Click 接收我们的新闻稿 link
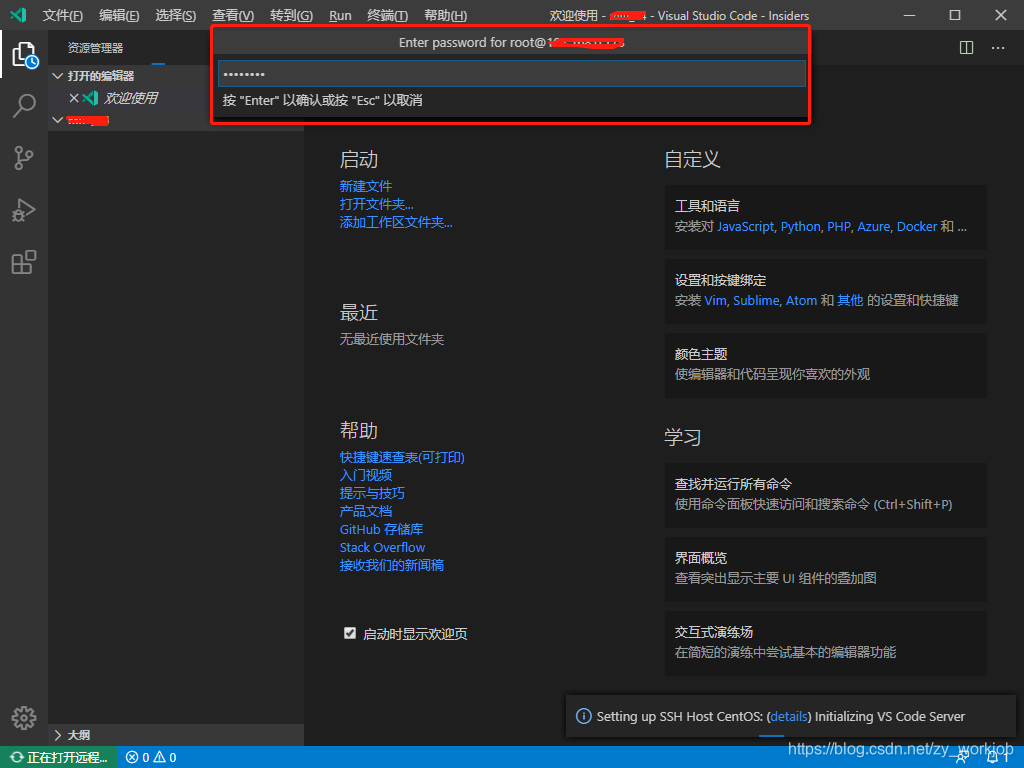1024x768 pixels. click(x=392, y=565)
